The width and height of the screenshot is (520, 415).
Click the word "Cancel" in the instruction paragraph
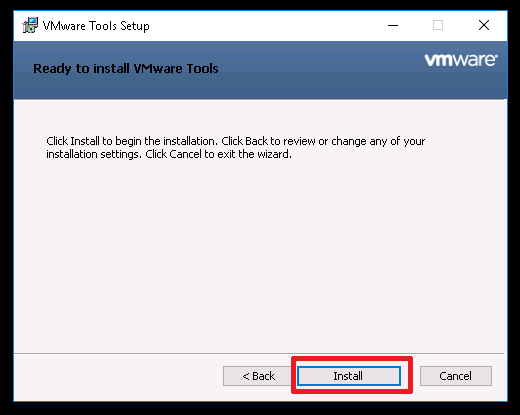[185, 154]
